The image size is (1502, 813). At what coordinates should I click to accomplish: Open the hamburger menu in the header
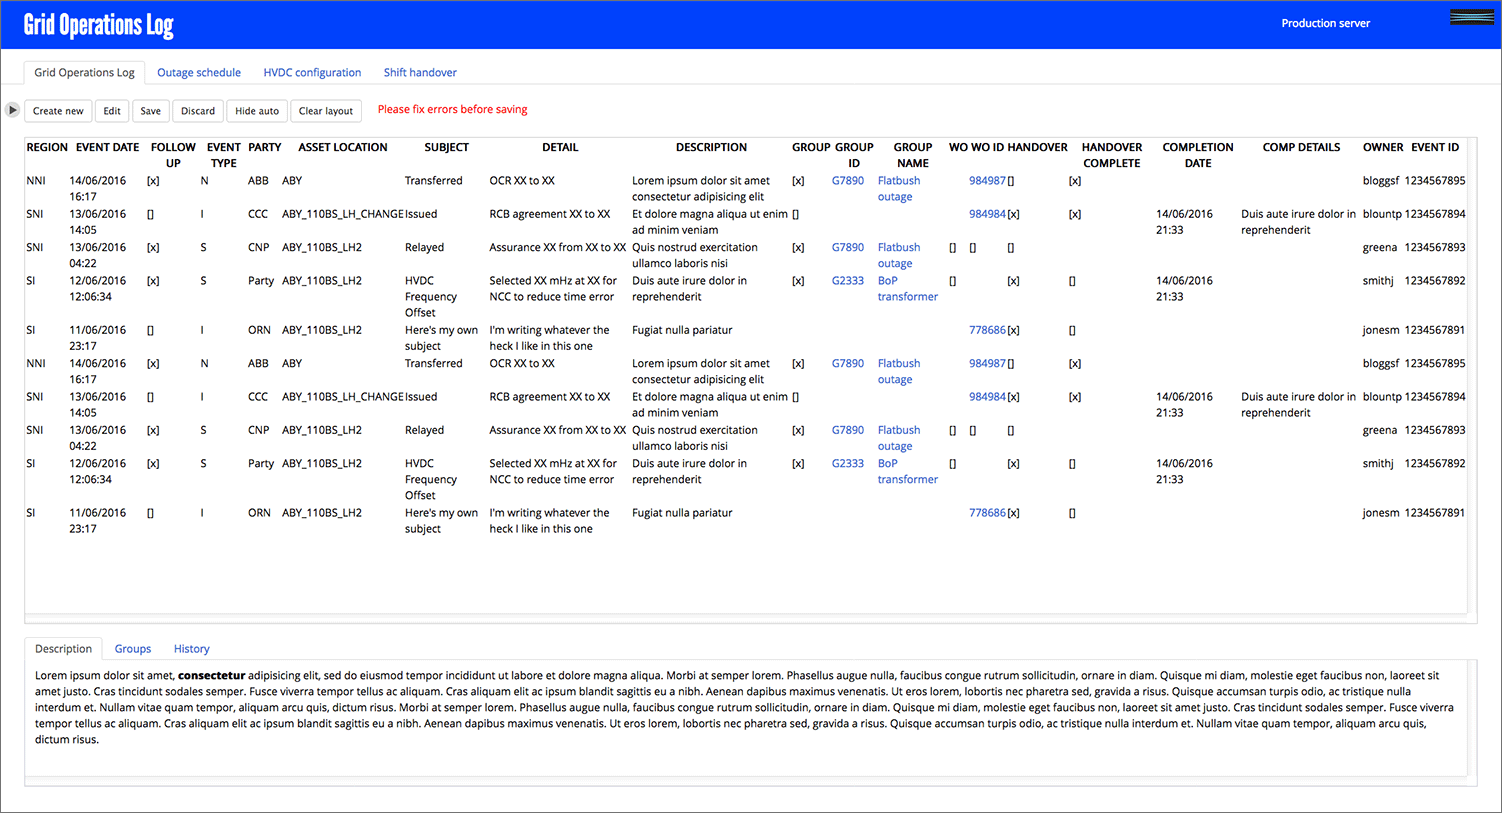click(1471, 18)
